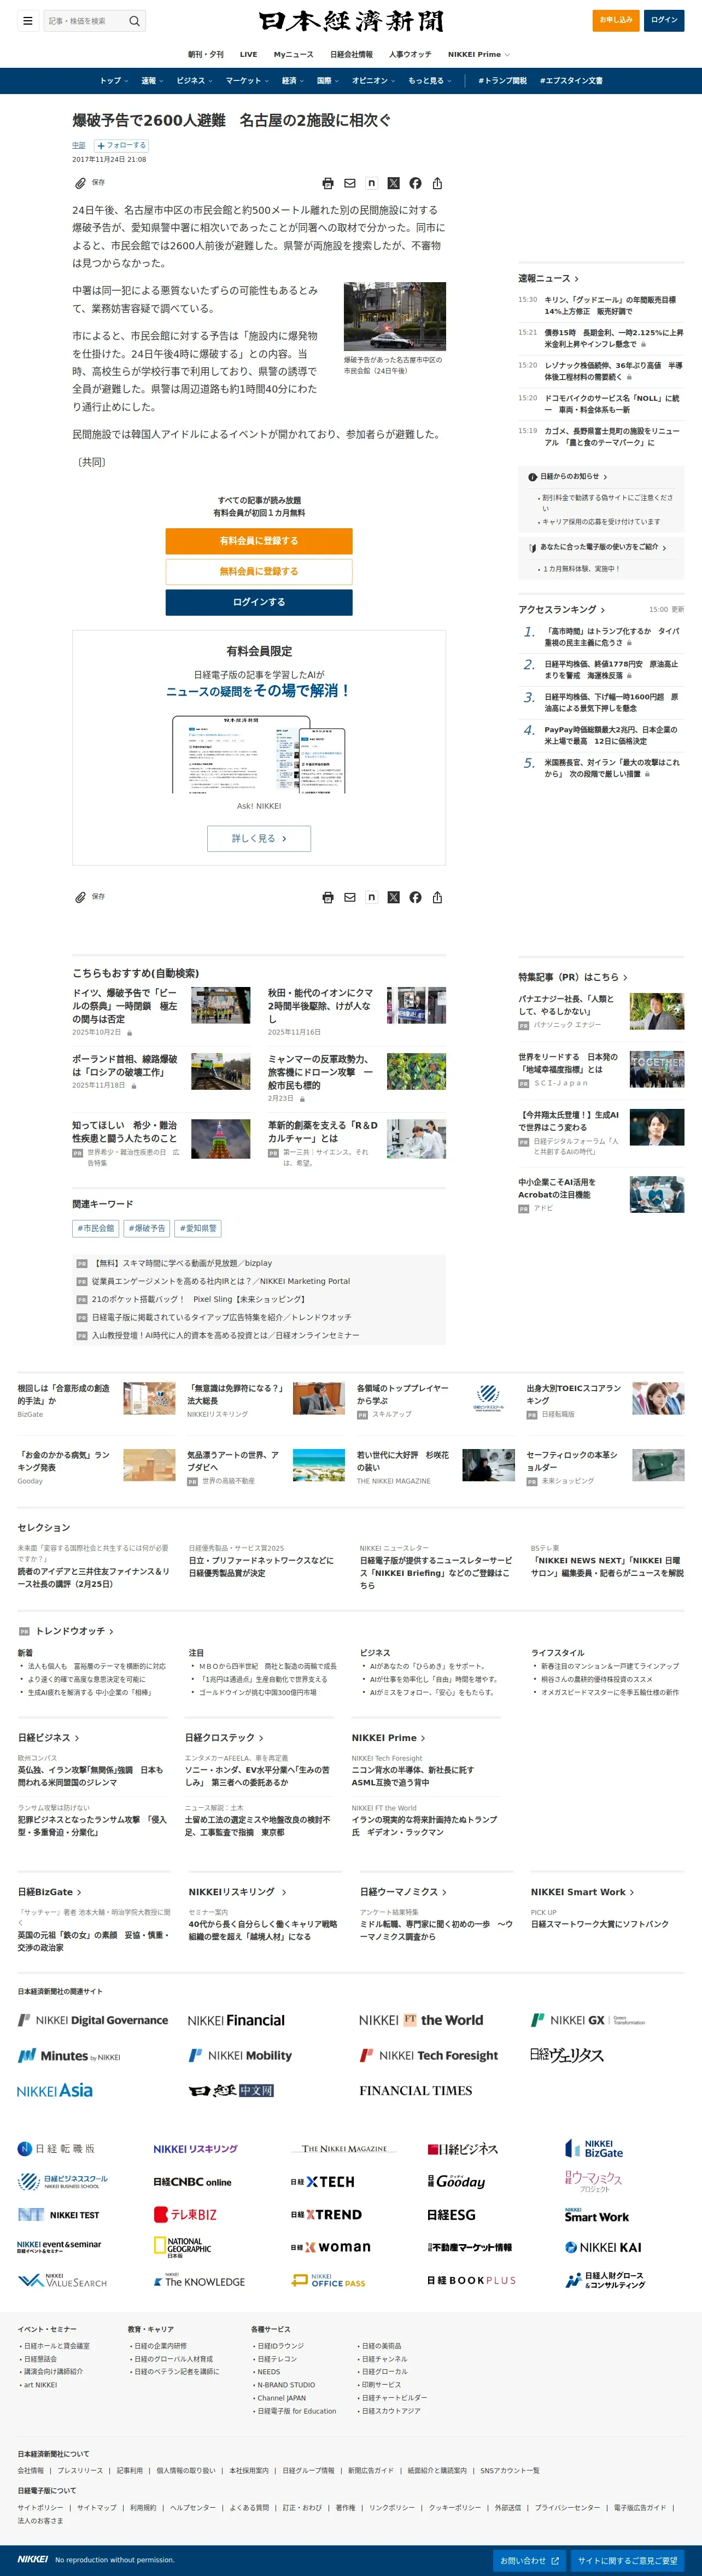Select the #愛知県警 keyword tag
Screen dimensions: 702x2576
coord(198,1228)
